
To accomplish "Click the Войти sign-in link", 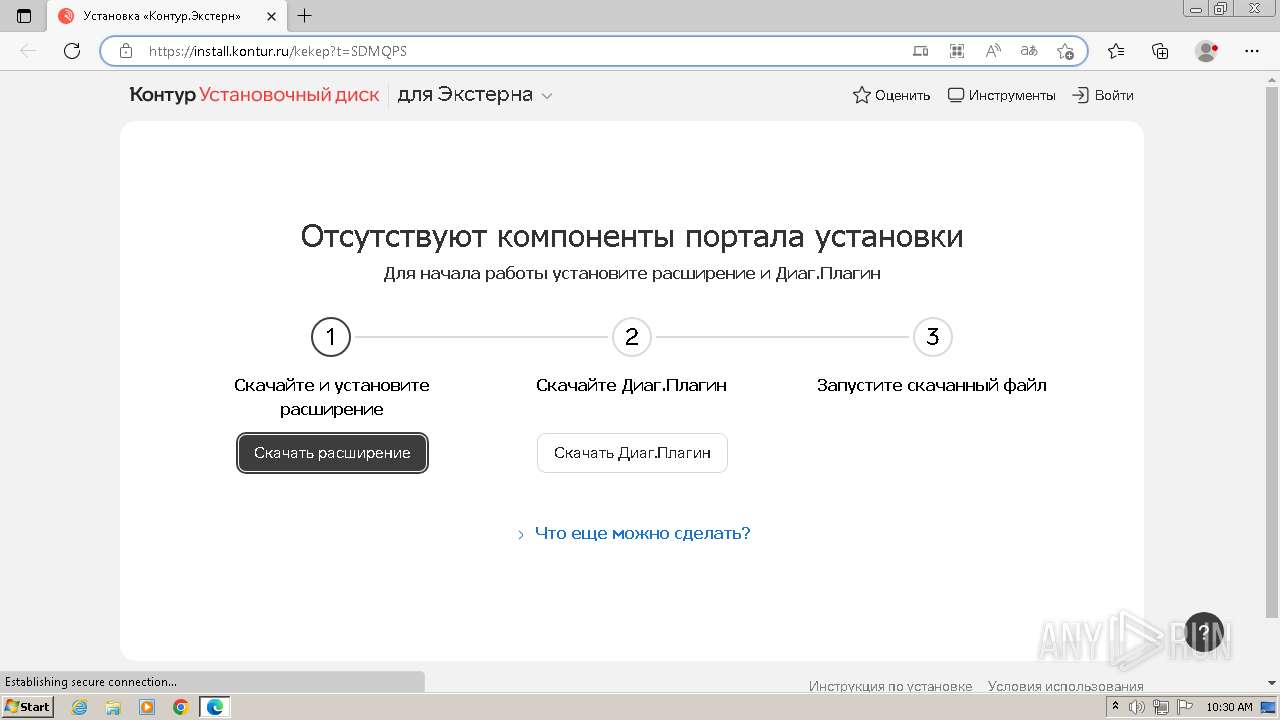I will [1103, 95].
